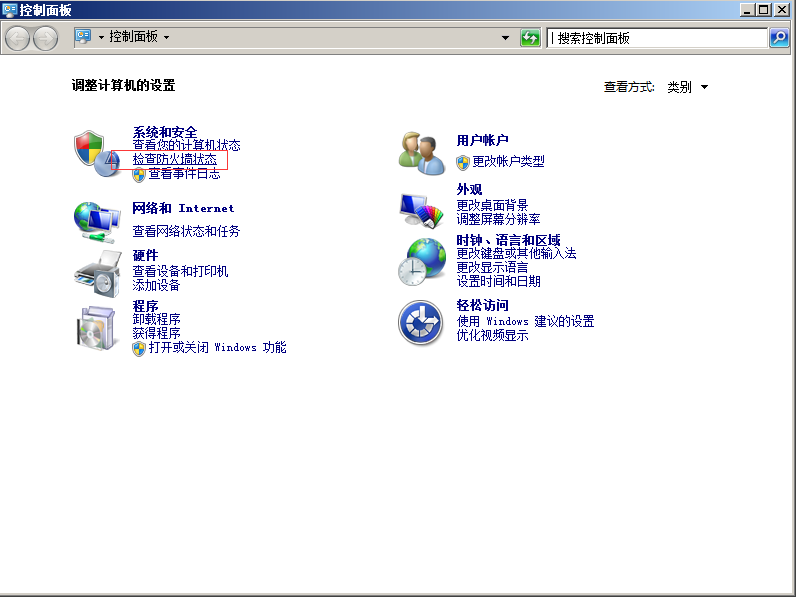Open the 外观 monitor icon
This screenshot has height=597, width=796.
422,209
